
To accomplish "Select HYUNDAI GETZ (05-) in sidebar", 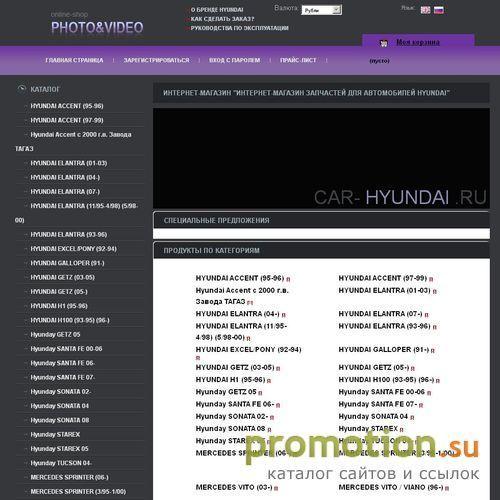I will point(59,292).
